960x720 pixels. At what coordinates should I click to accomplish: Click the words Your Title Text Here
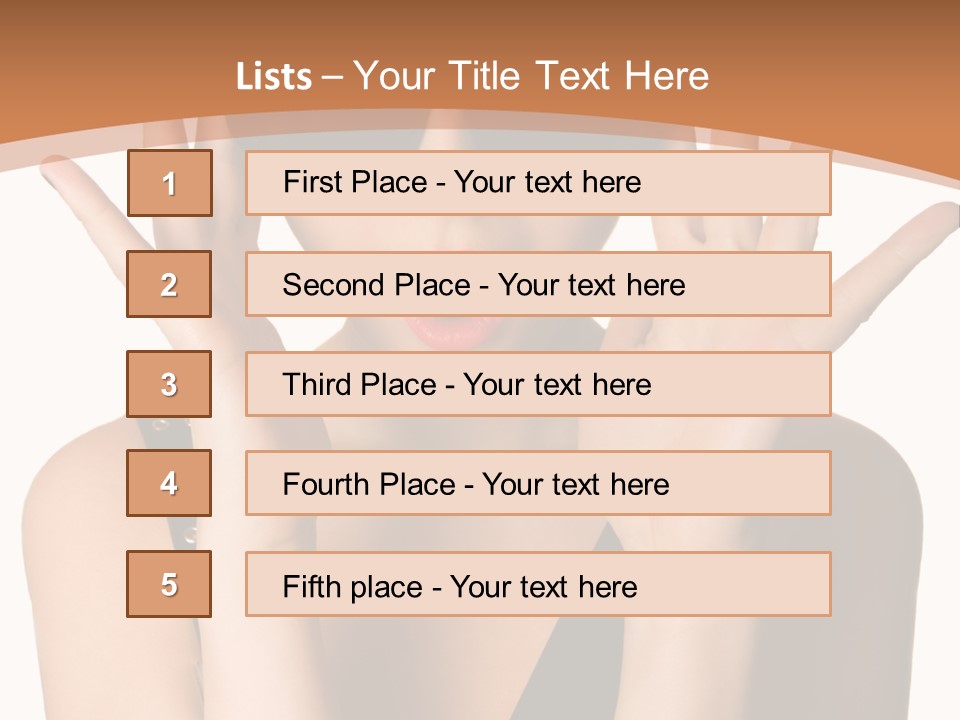(x=531, y=76)
